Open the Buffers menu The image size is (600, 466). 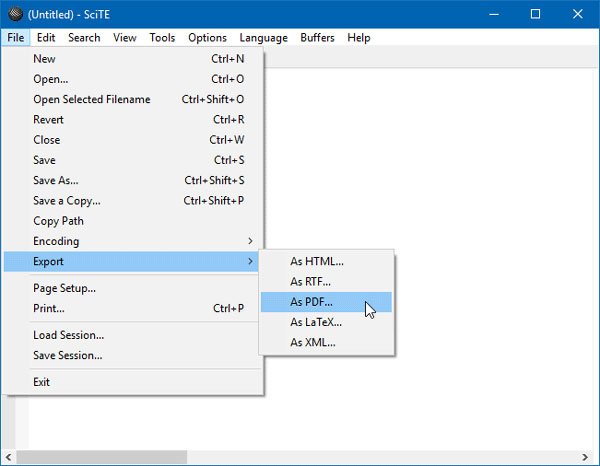pyautogui.click(x=317, y=37)
